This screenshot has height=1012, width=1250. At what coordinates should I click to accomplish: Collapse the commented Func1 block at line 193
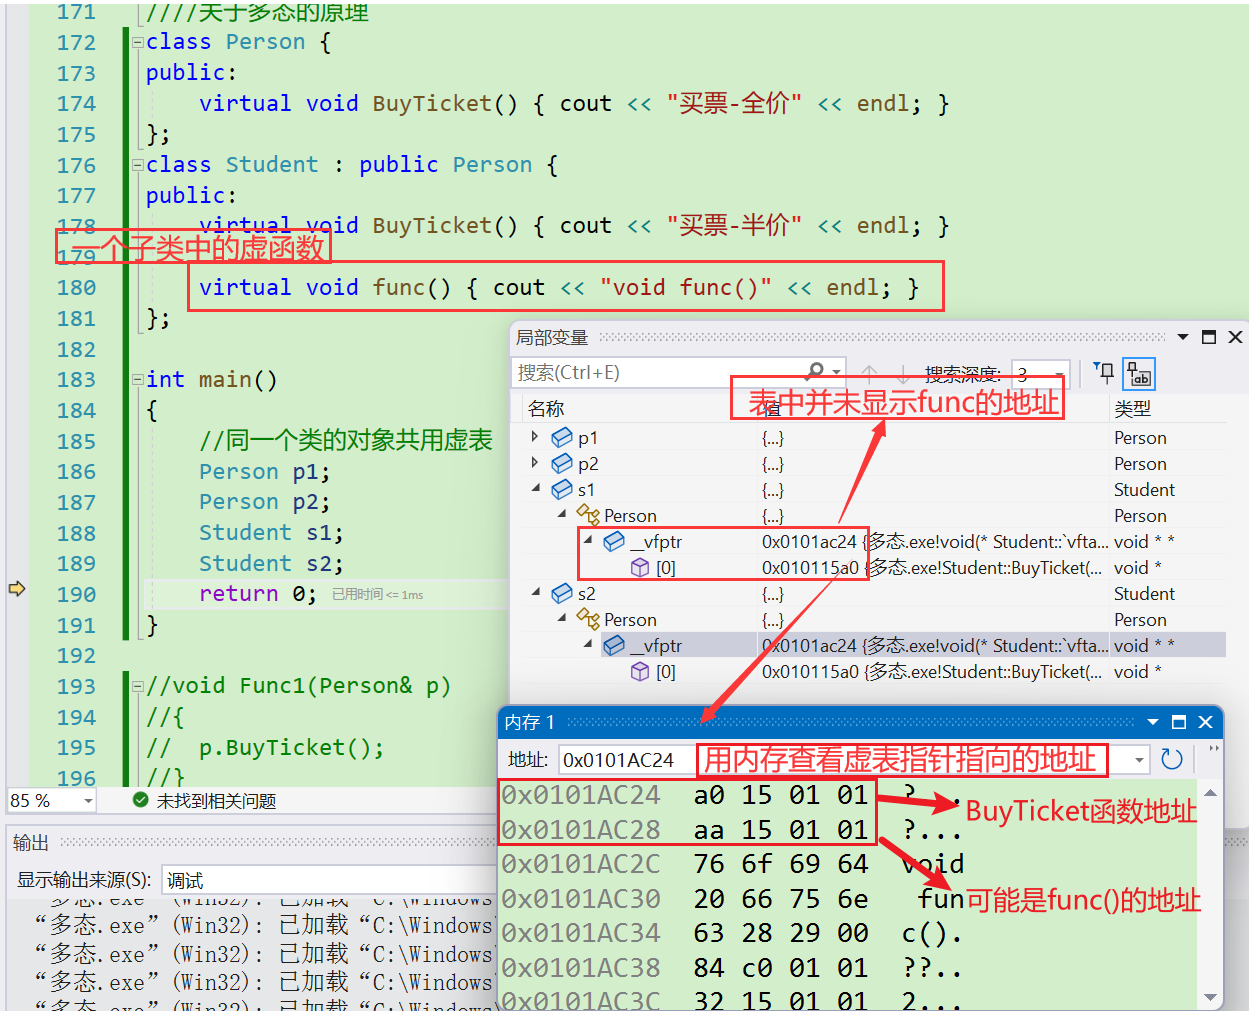click(x=137, y=687)
